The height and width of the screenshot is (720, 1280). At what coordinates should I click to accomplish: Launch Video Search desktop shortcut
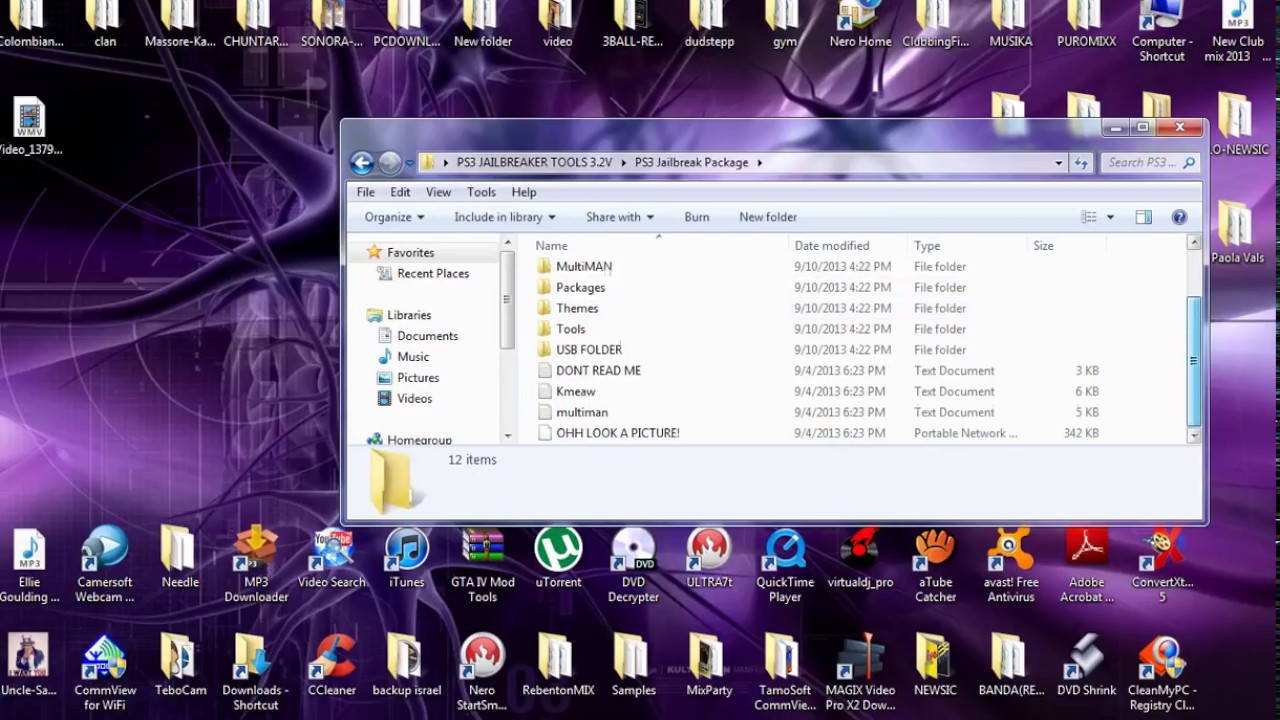(x=332, y=560)
